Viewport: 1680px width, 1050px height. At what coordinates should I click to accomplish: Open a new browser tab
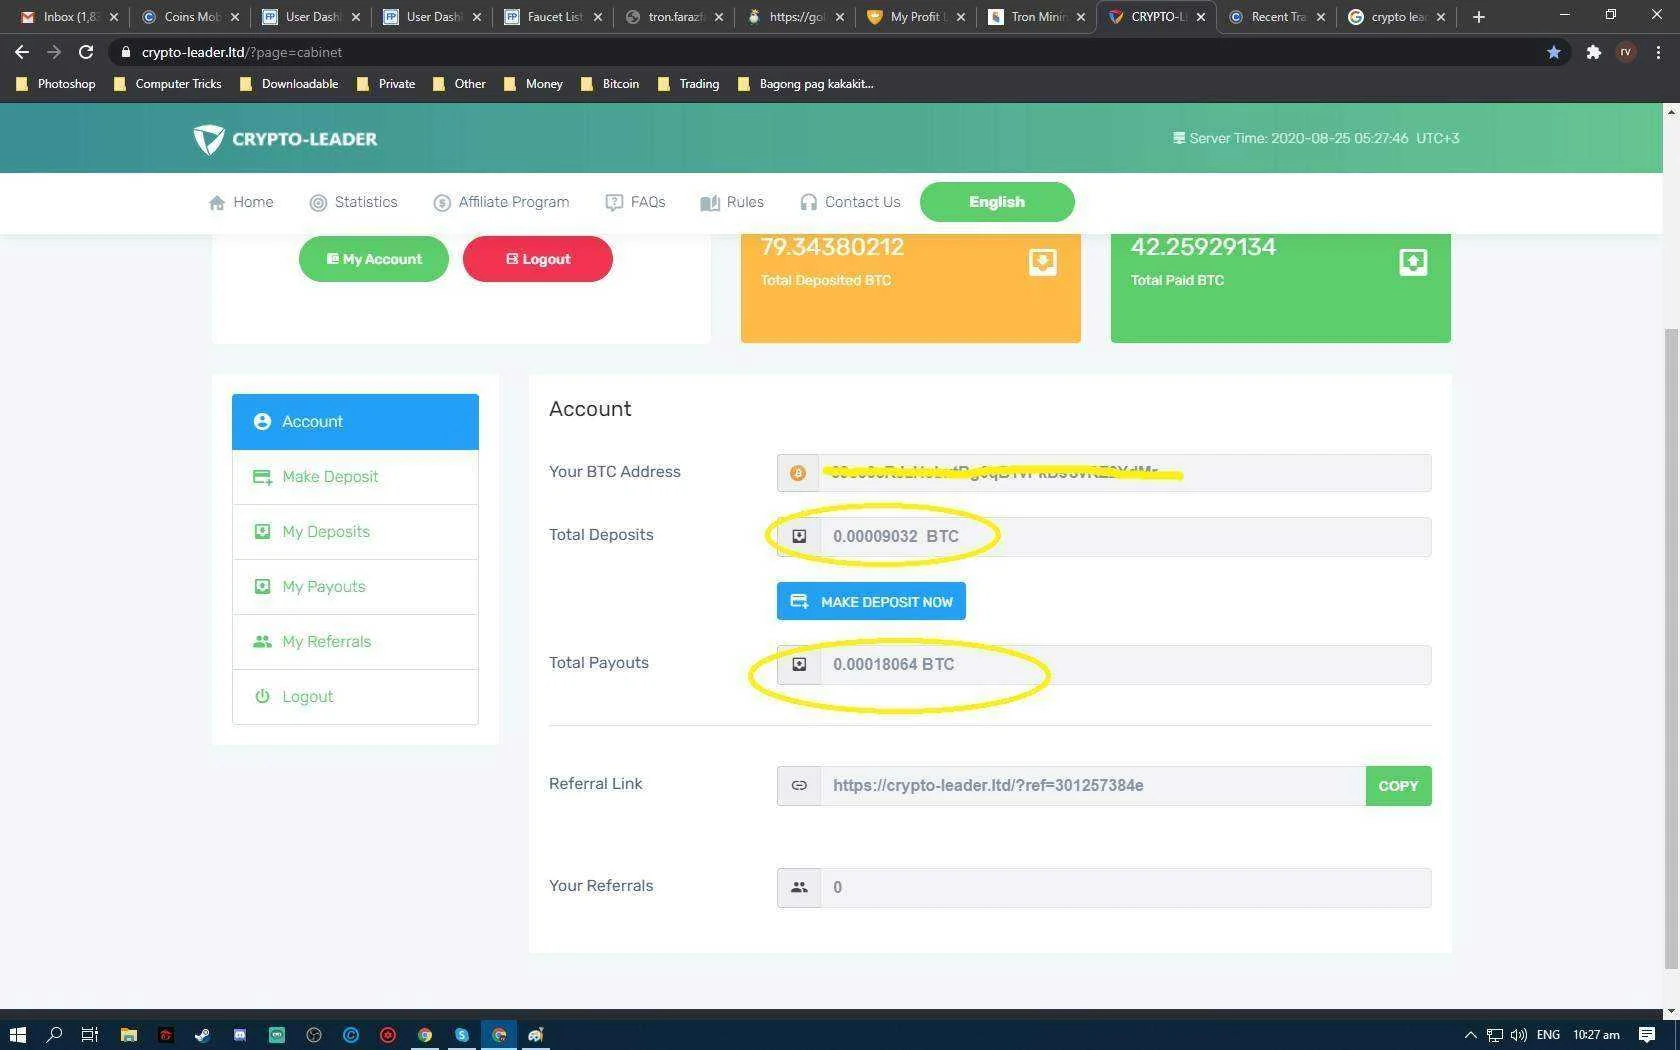(x=1479, y=17)
